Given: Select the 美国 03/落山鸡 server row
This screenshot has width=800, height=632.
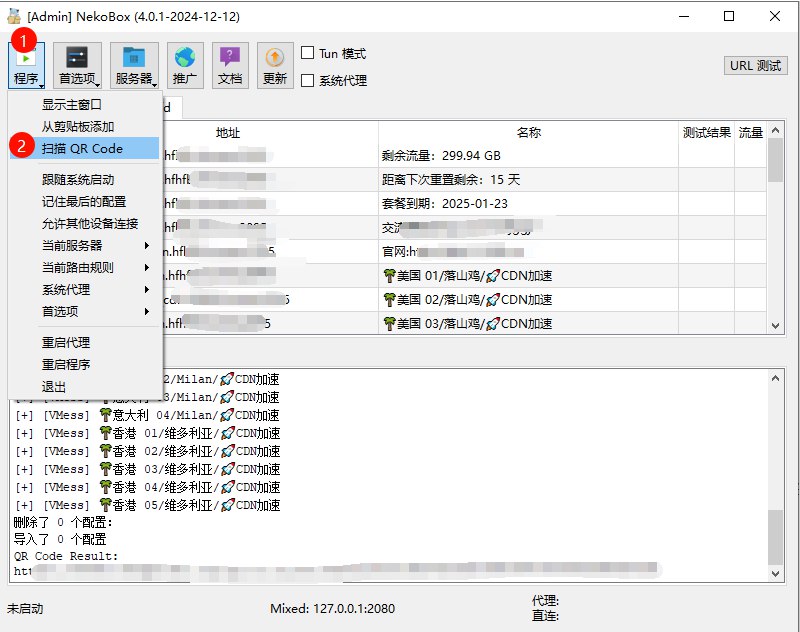Looking at the screenshot, I should [x=464, y=323].
